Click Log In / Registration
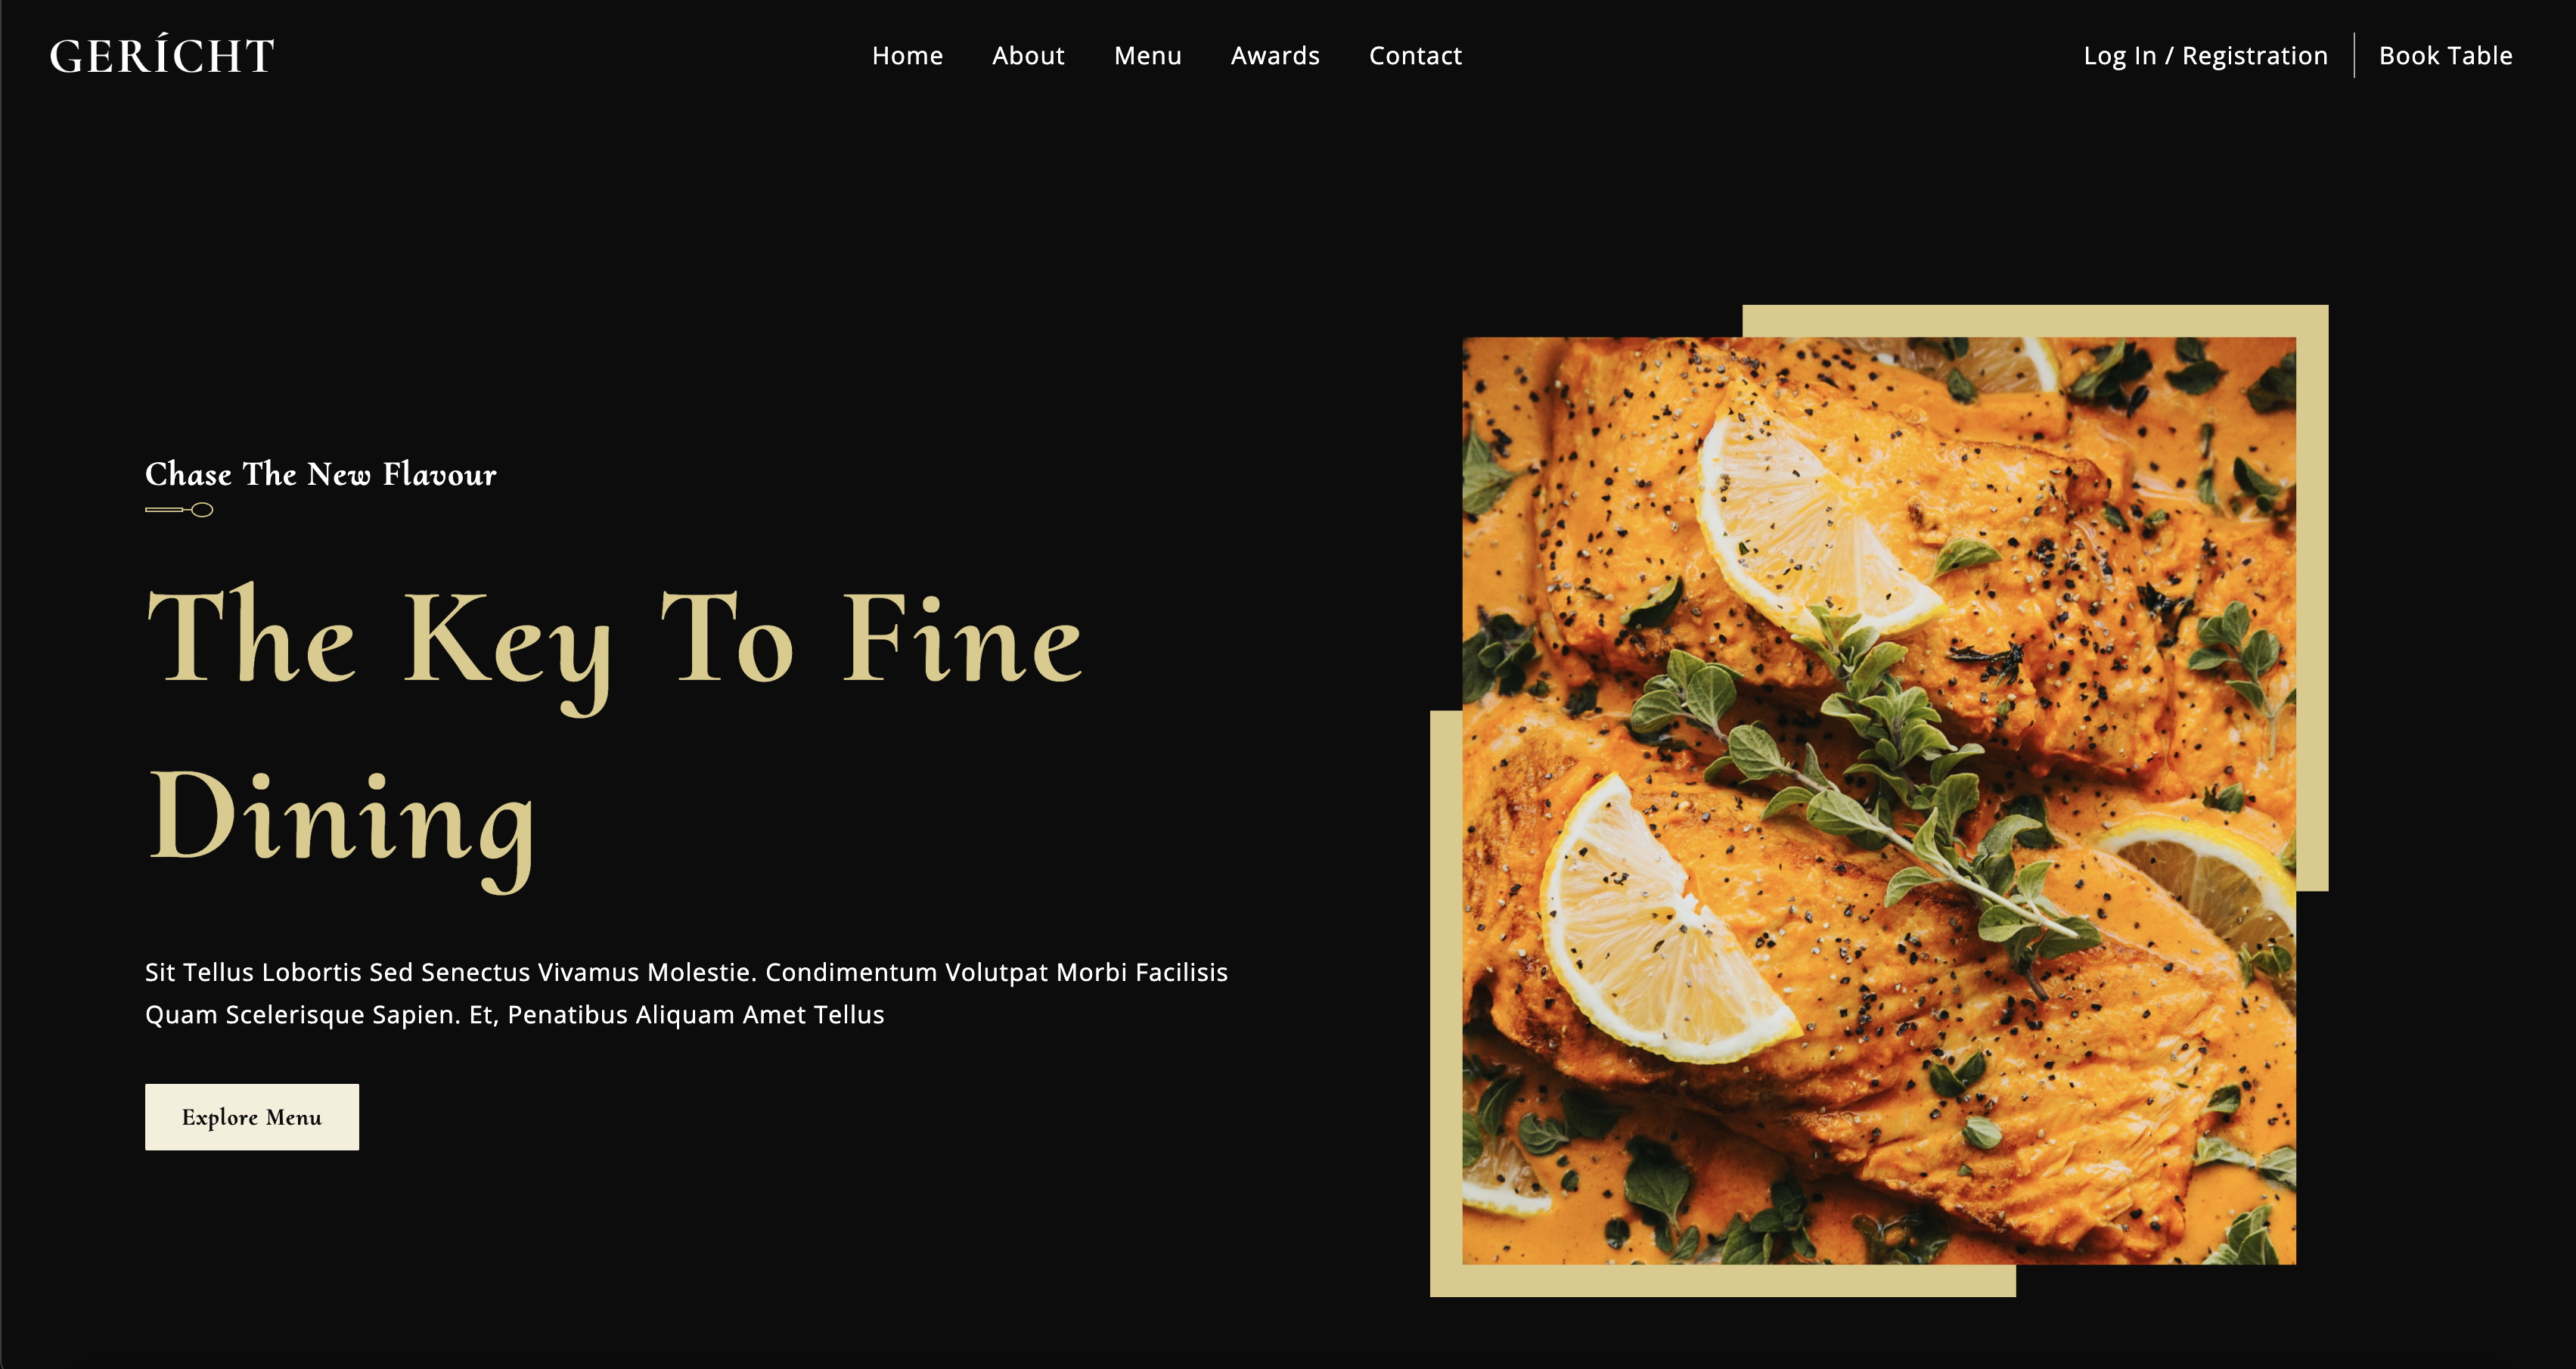Viewport: 2576px width, 1369px height. point(2205,56)
